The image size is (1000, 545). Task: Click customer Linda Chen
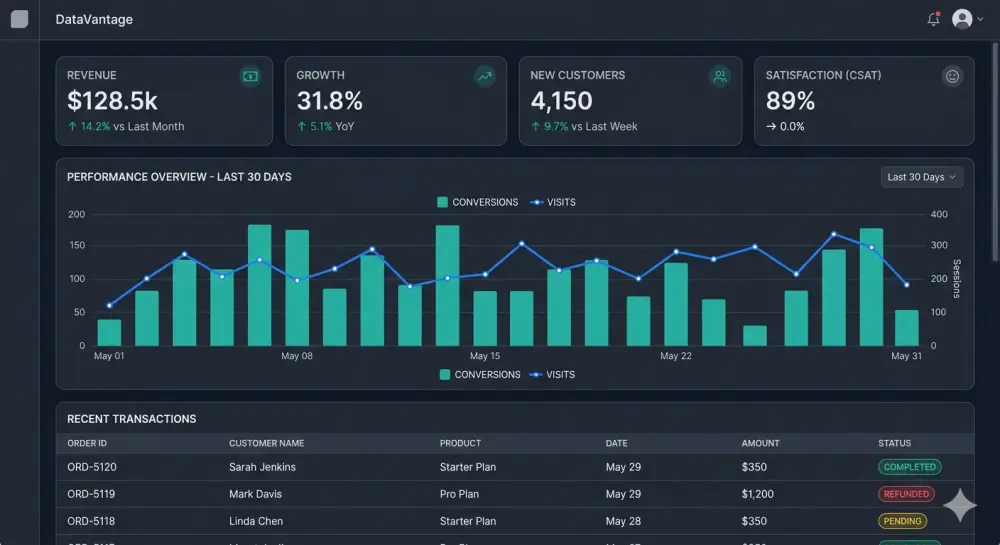click(x=256, y=521)
